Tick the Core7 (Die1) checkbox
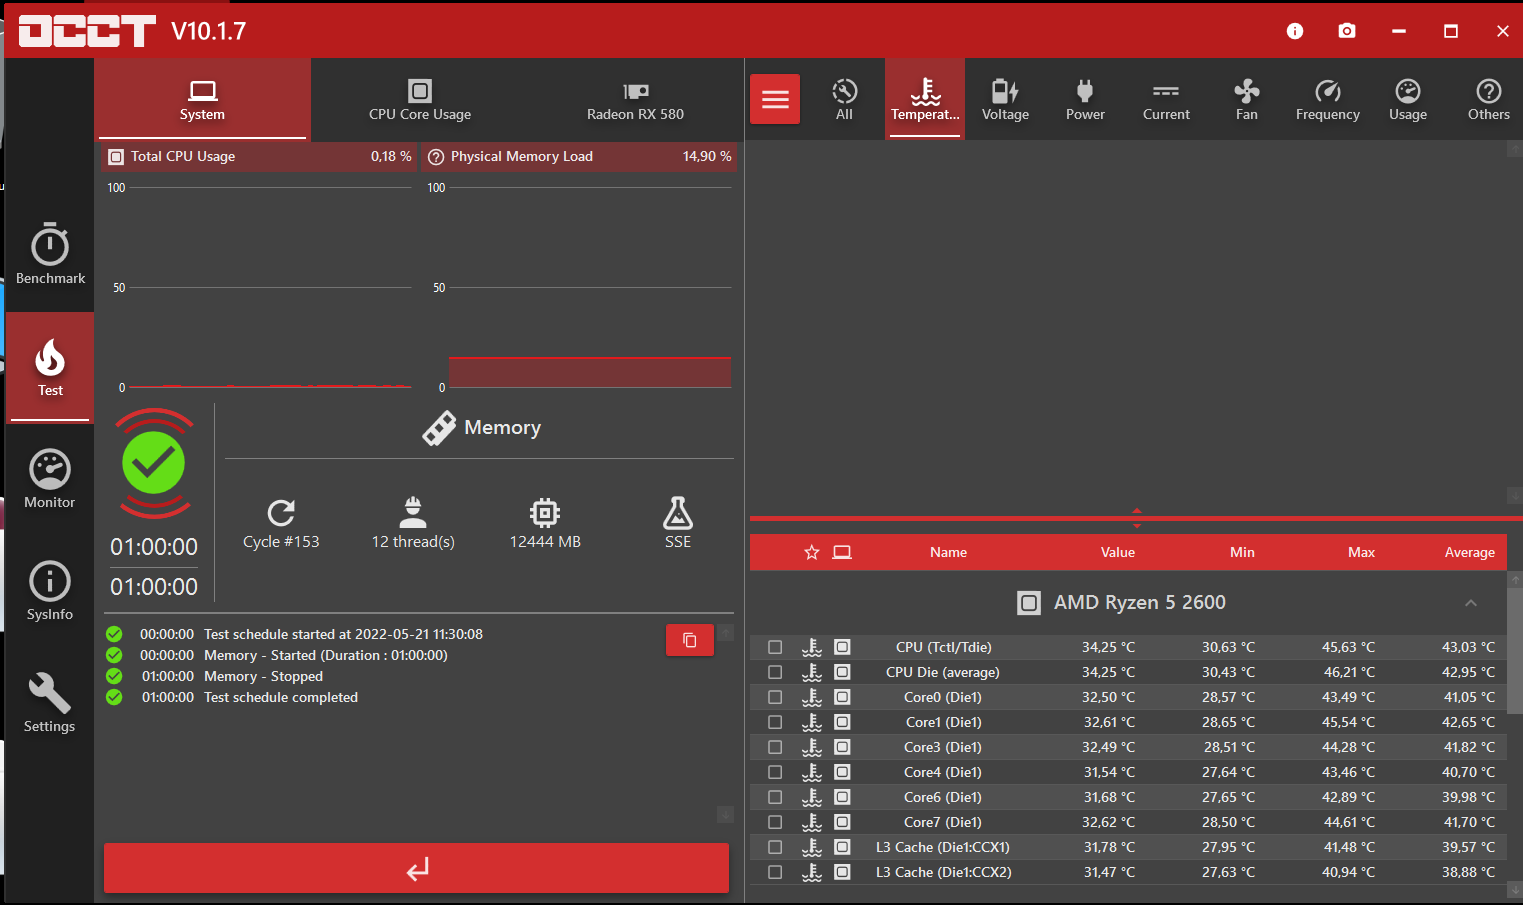The height and width of the screenshot is (905, 1523). click(x=775, y=822)
